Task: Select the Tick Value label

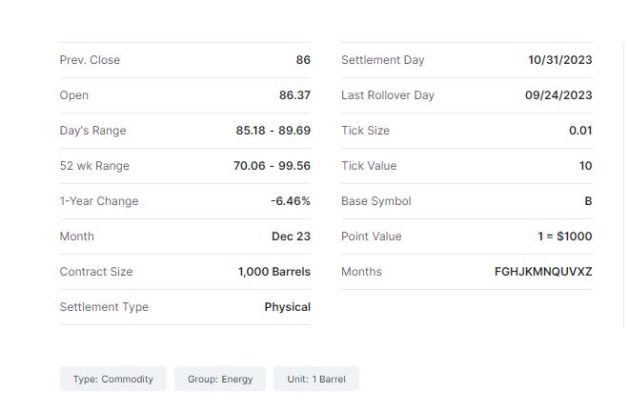Action: (368, 166)
